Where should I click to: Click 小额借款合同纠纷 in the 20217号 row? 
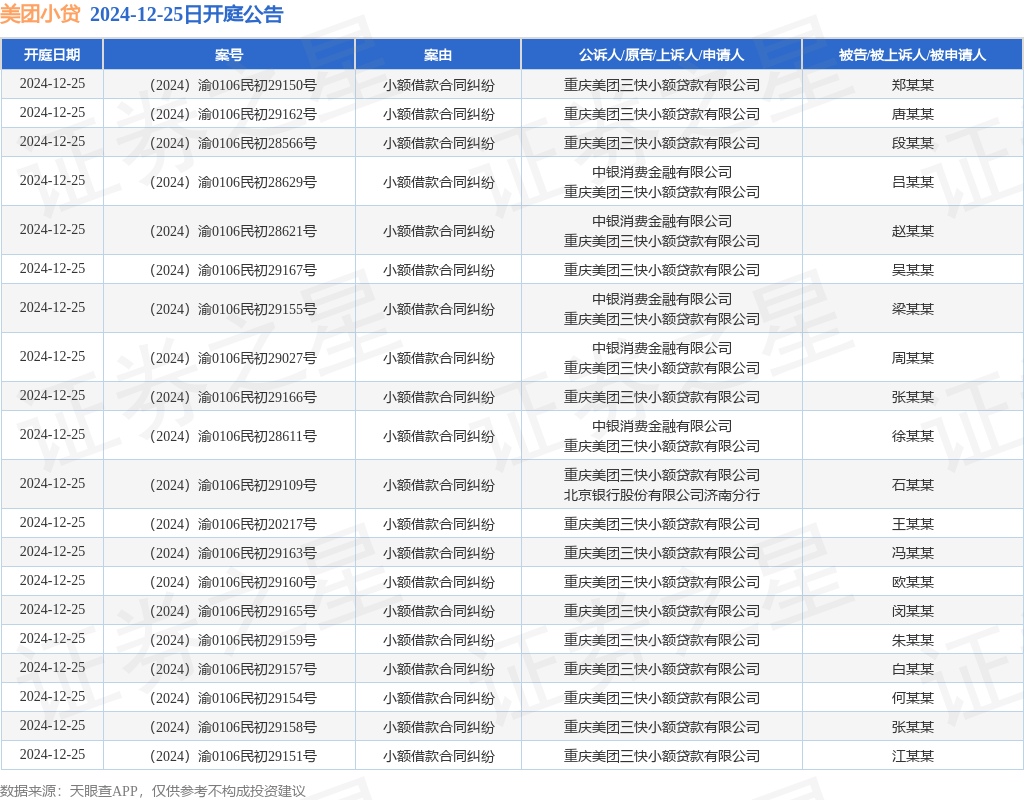(438, 524)
